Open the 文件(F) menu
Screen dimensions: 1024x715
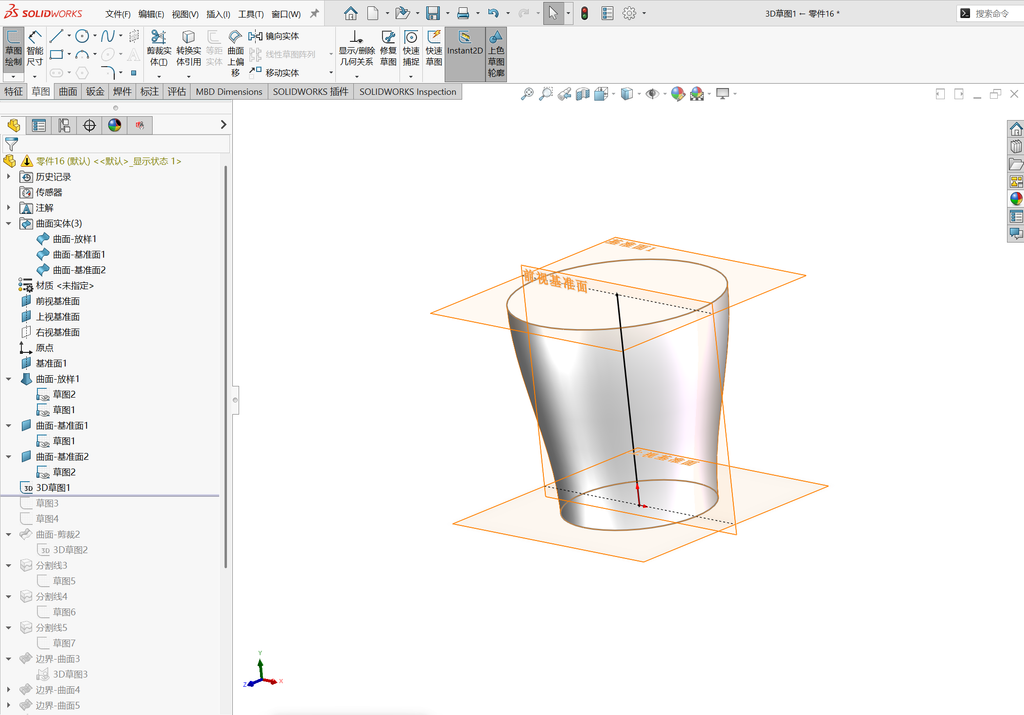tap(118, 14)
